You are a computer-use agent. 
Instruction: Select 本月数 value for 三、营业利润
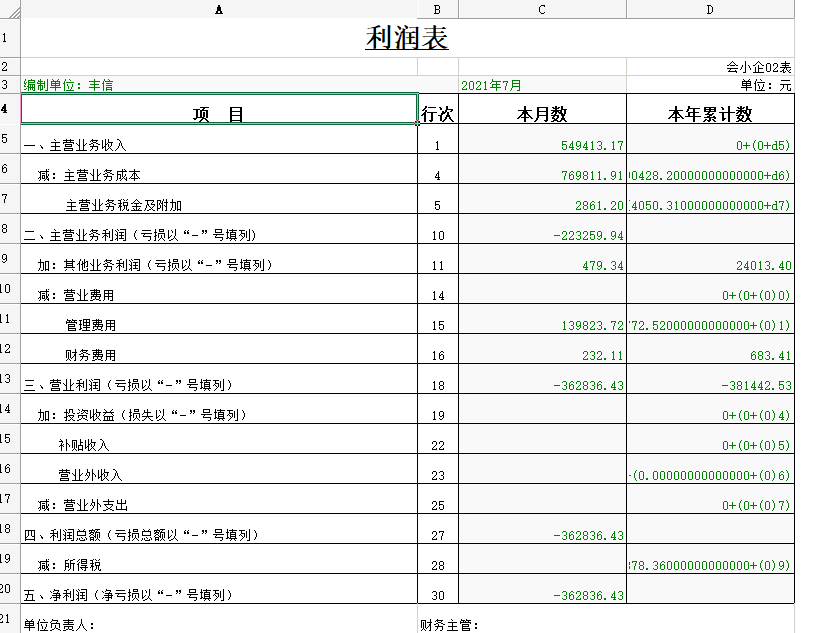[542, 379]
